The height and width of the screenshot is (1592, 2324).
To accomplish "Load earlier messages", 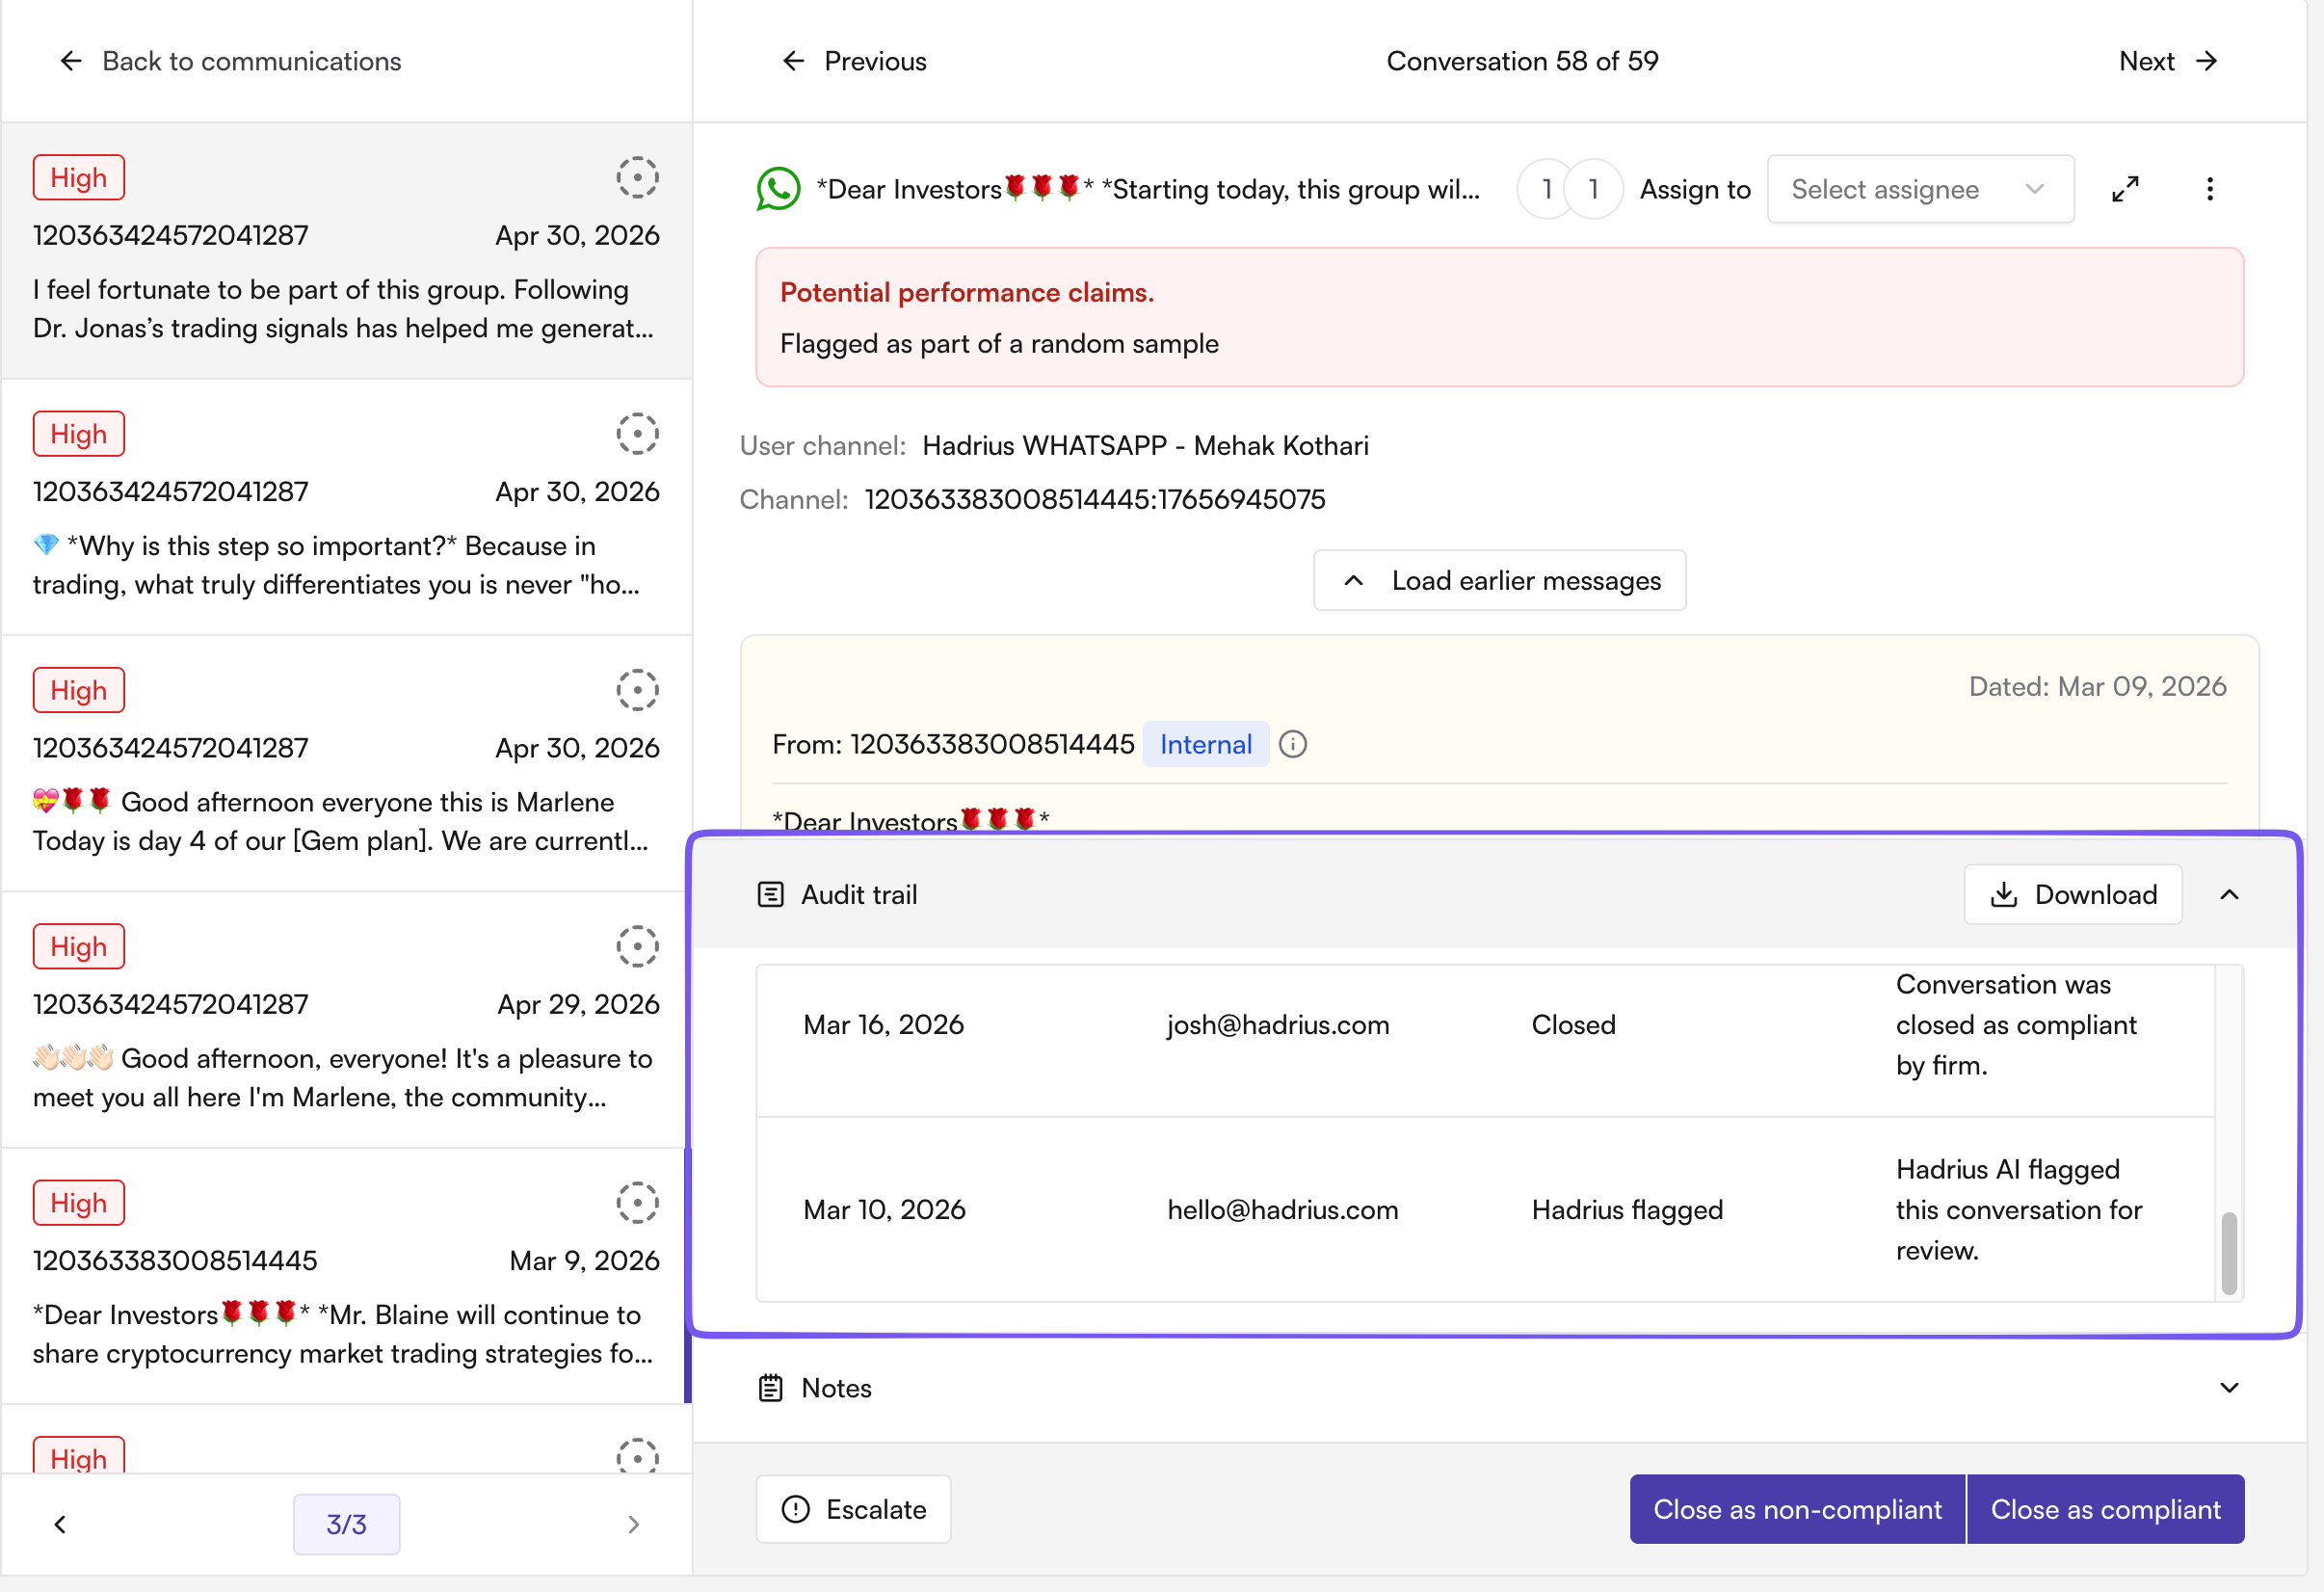I will [1499, 580].
